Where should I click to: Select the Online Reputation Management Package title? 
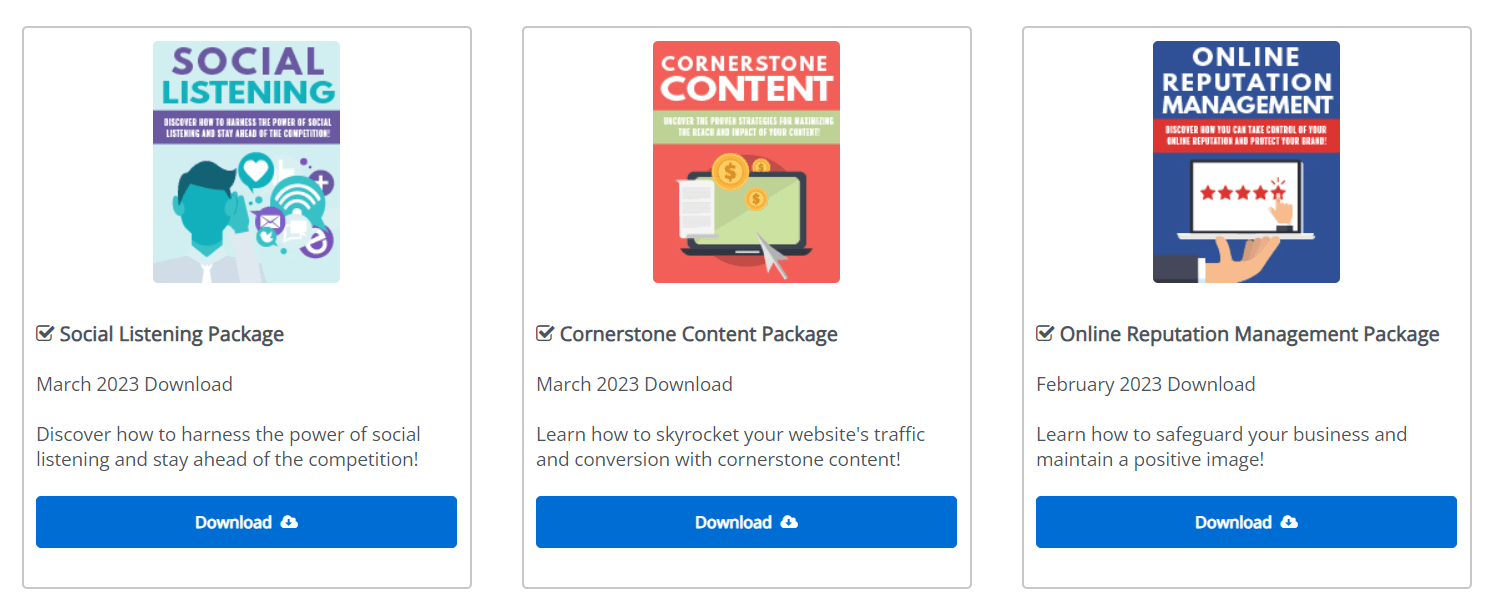pyautogui.click(x=1249, y=334)
